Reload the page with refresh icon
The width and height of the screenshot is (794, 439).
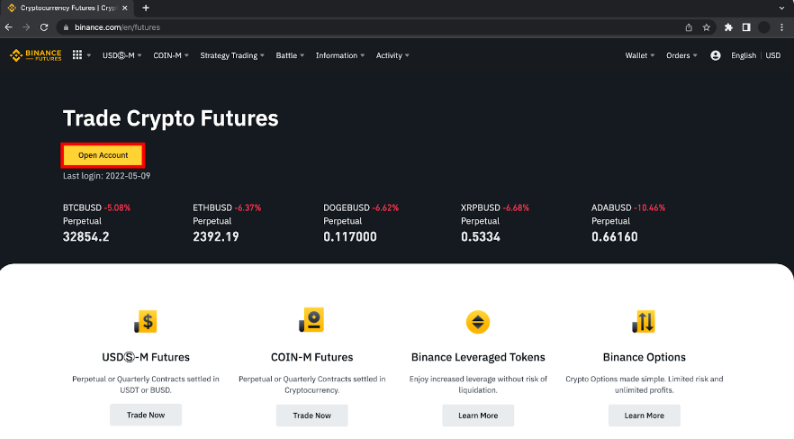click(x=44, y=27)
